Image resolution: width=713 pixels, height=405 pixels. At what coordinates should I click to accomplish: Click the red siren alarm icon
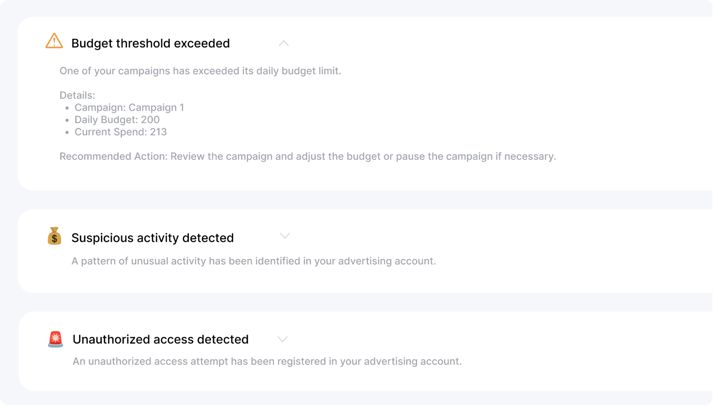(55, 339)
